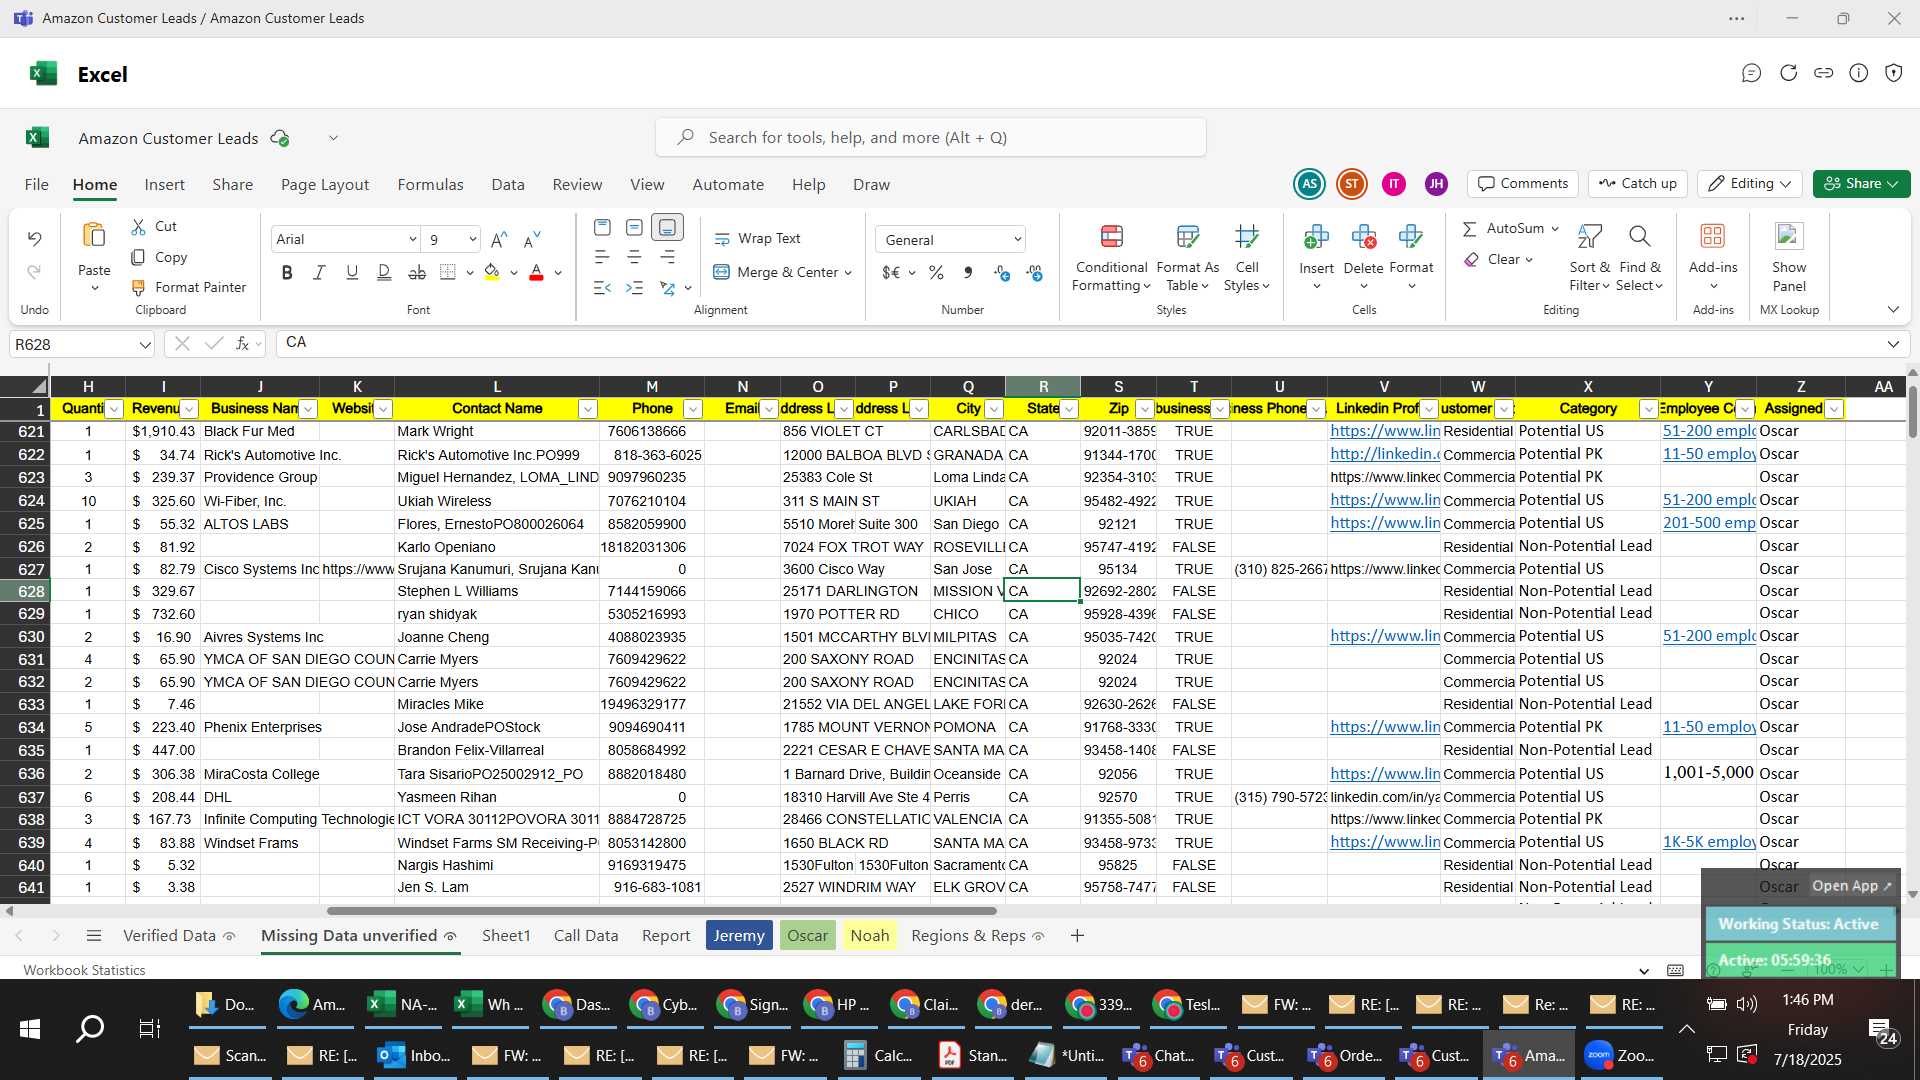1920x1080 pixels.
Task: Open the Name Box dropdown
Action: 145,345
